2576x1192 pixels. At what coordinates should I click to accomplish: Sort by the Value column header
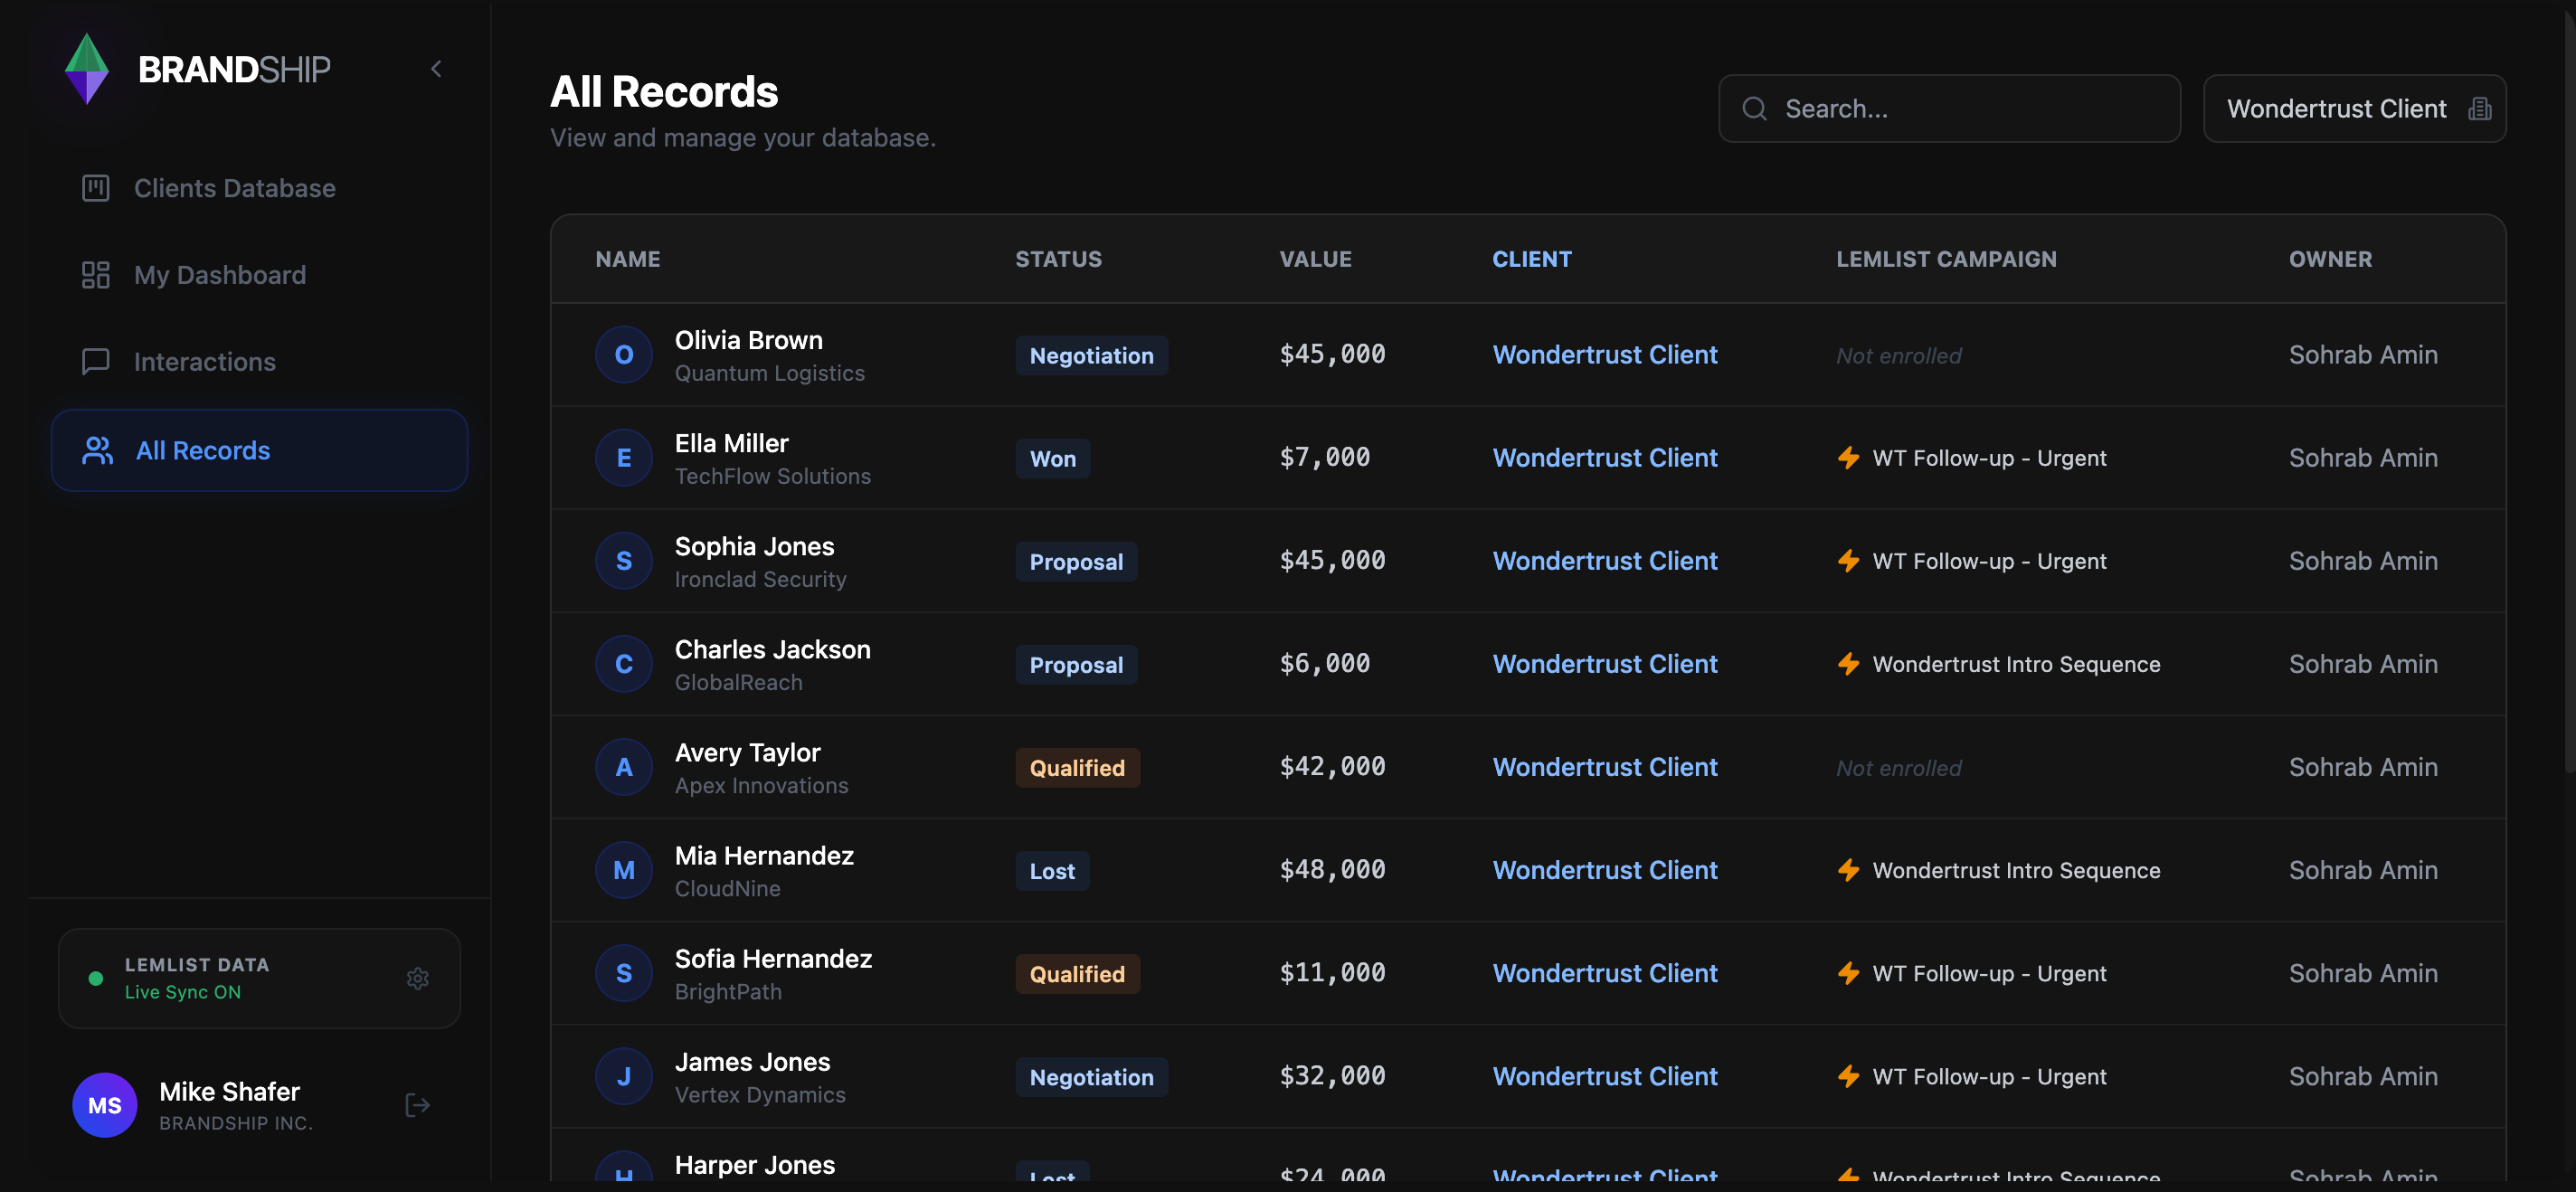1315,259
